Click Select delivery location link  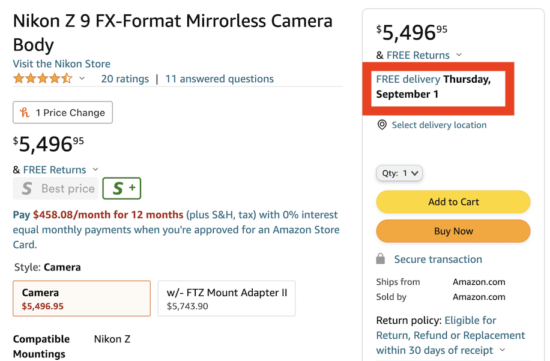pos(439,125)
